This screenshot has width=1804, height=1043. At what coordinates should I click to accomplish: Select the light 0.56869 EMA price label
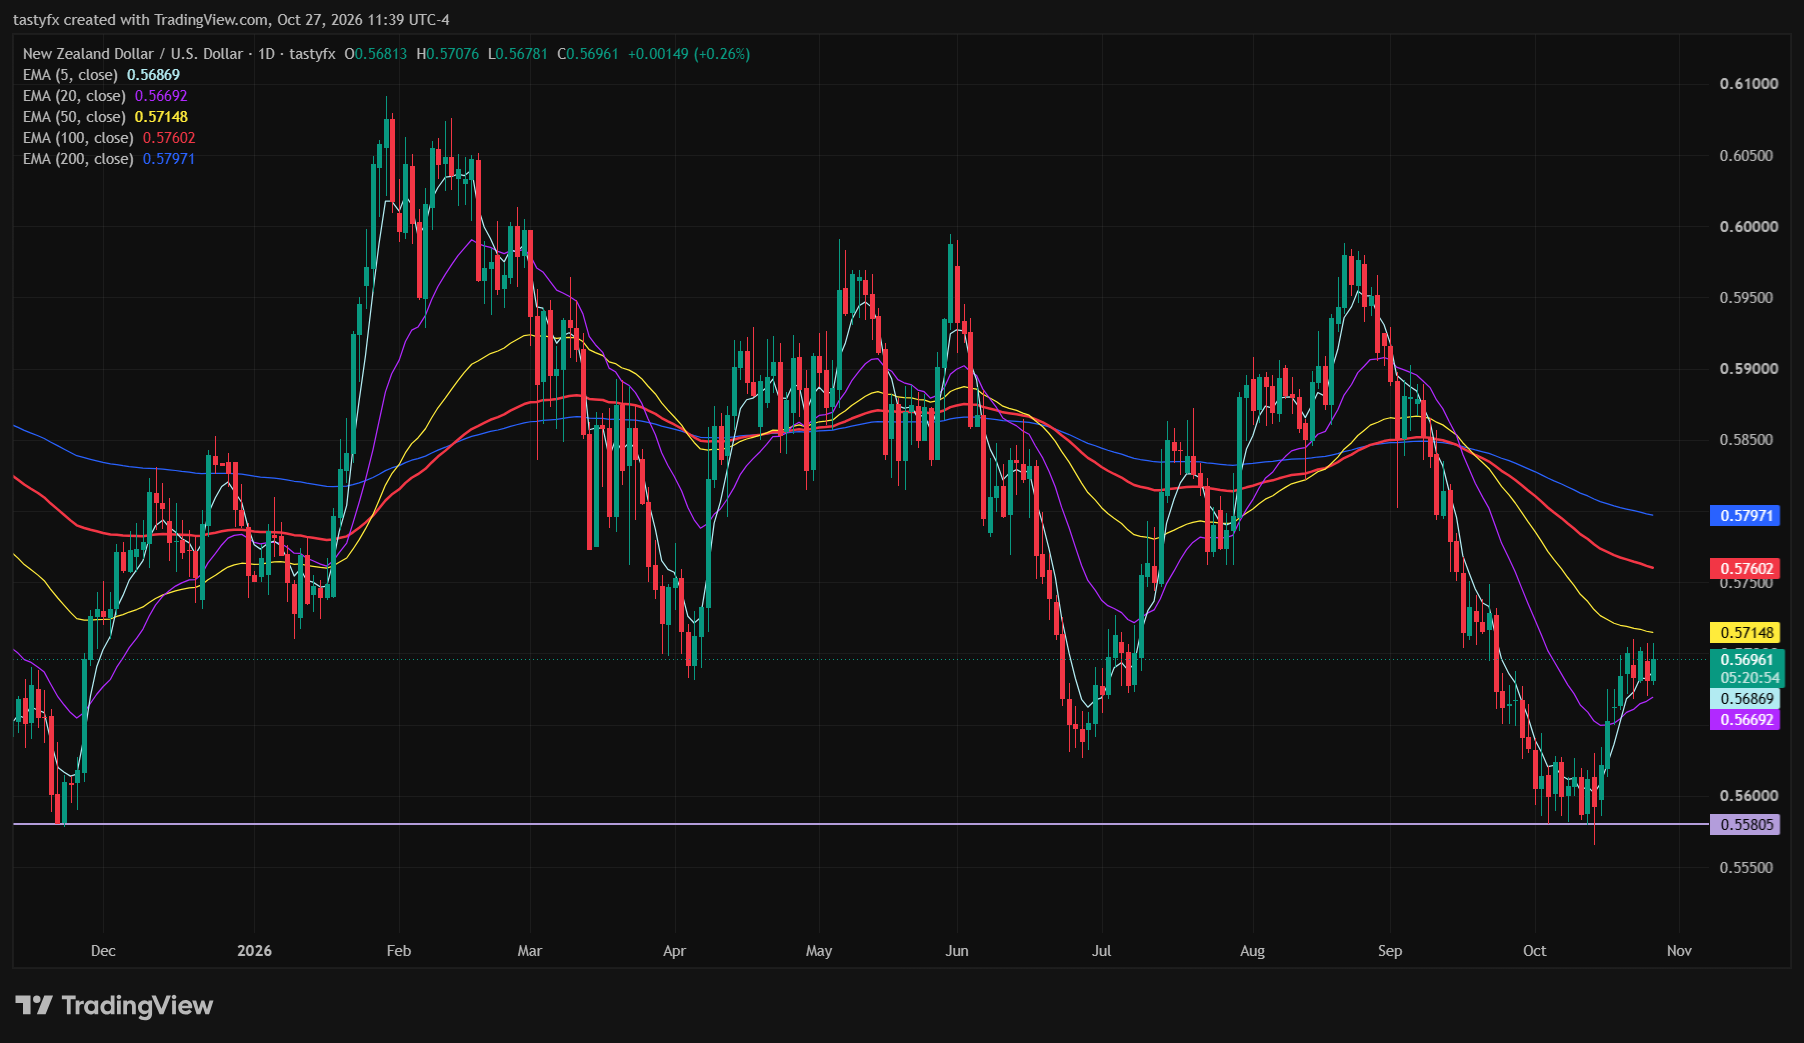1745,699
